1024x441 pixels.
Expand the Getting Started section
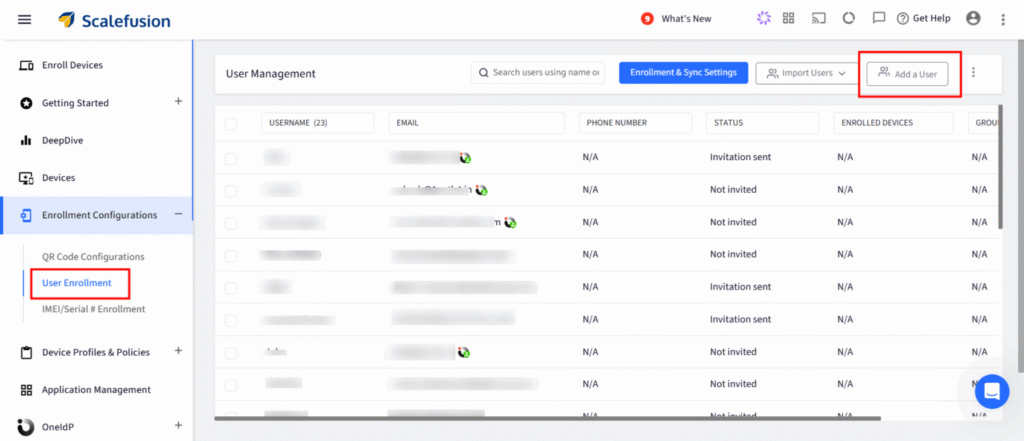tap(178, 102)
